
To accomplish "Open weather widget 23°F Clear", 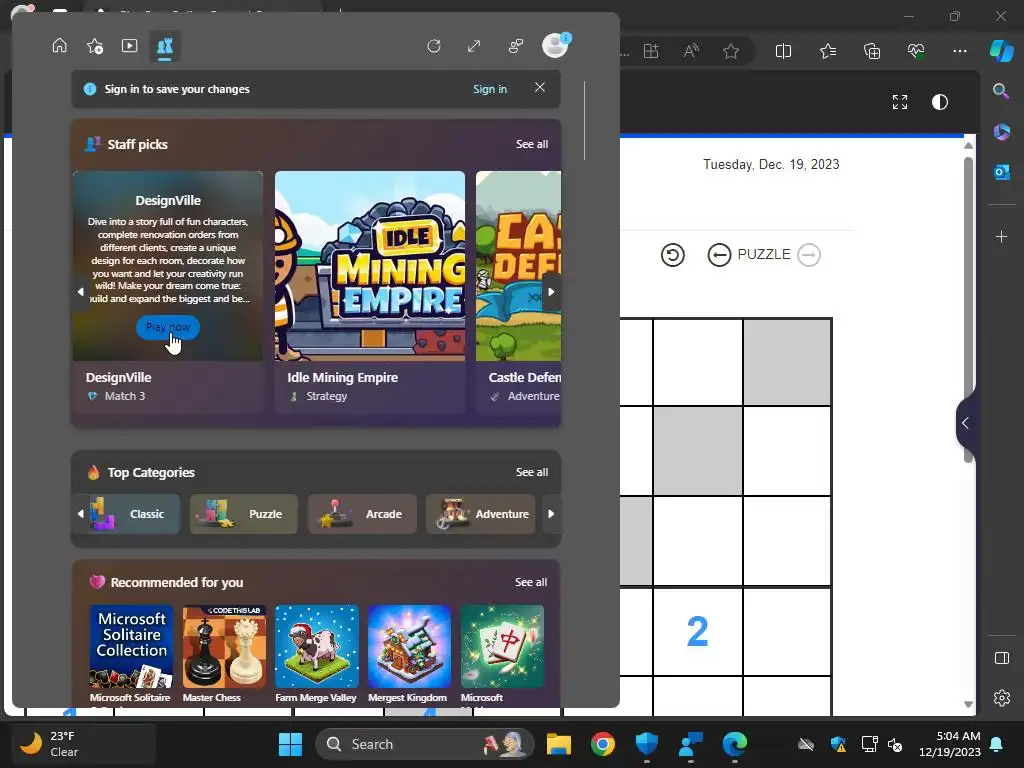I will pos(84,744).
